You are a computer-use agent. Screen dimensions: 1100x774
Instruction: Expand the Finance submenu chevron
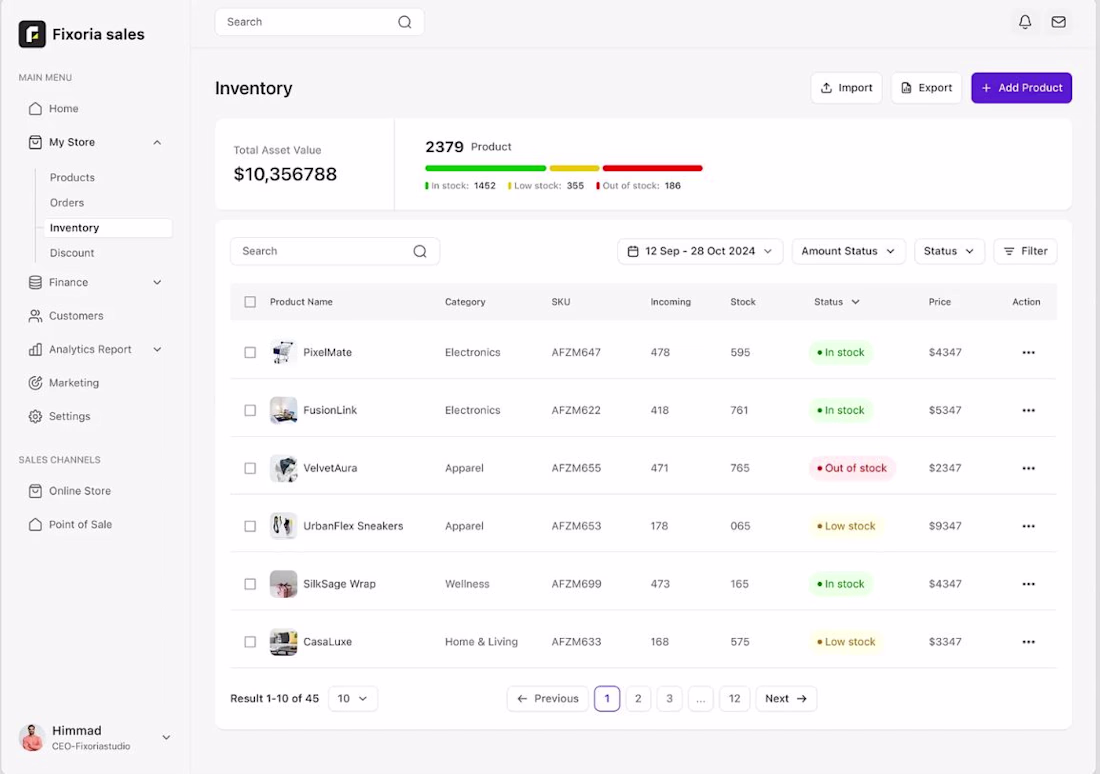pyautogui.click(x=157, y=282)
